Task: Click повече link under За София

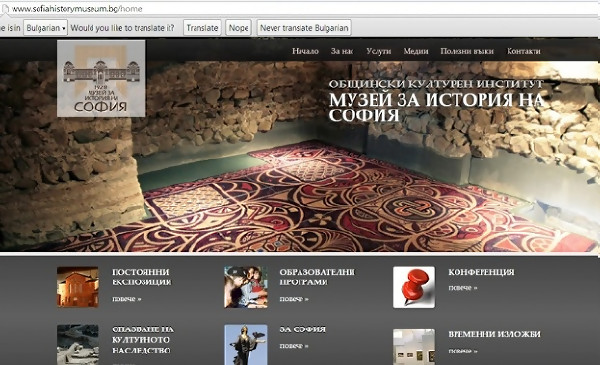Action: click(294, 346)
